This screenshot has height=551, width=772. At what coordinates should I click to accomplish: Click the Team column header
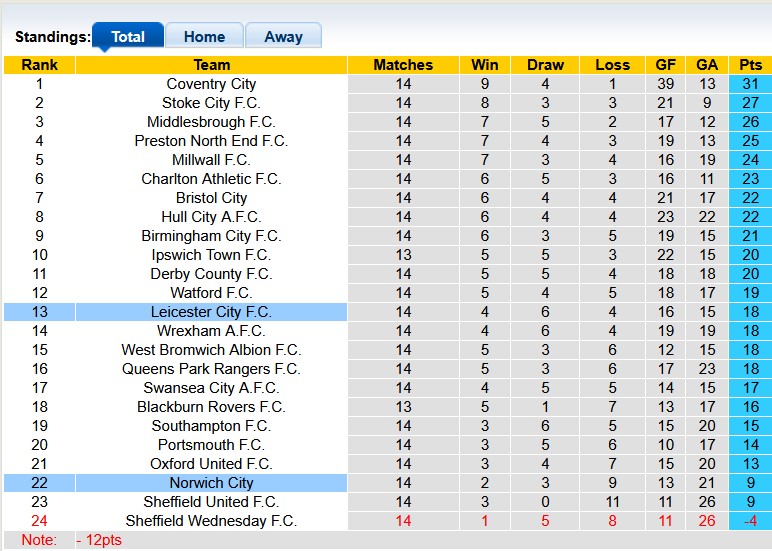coord(211,65)
